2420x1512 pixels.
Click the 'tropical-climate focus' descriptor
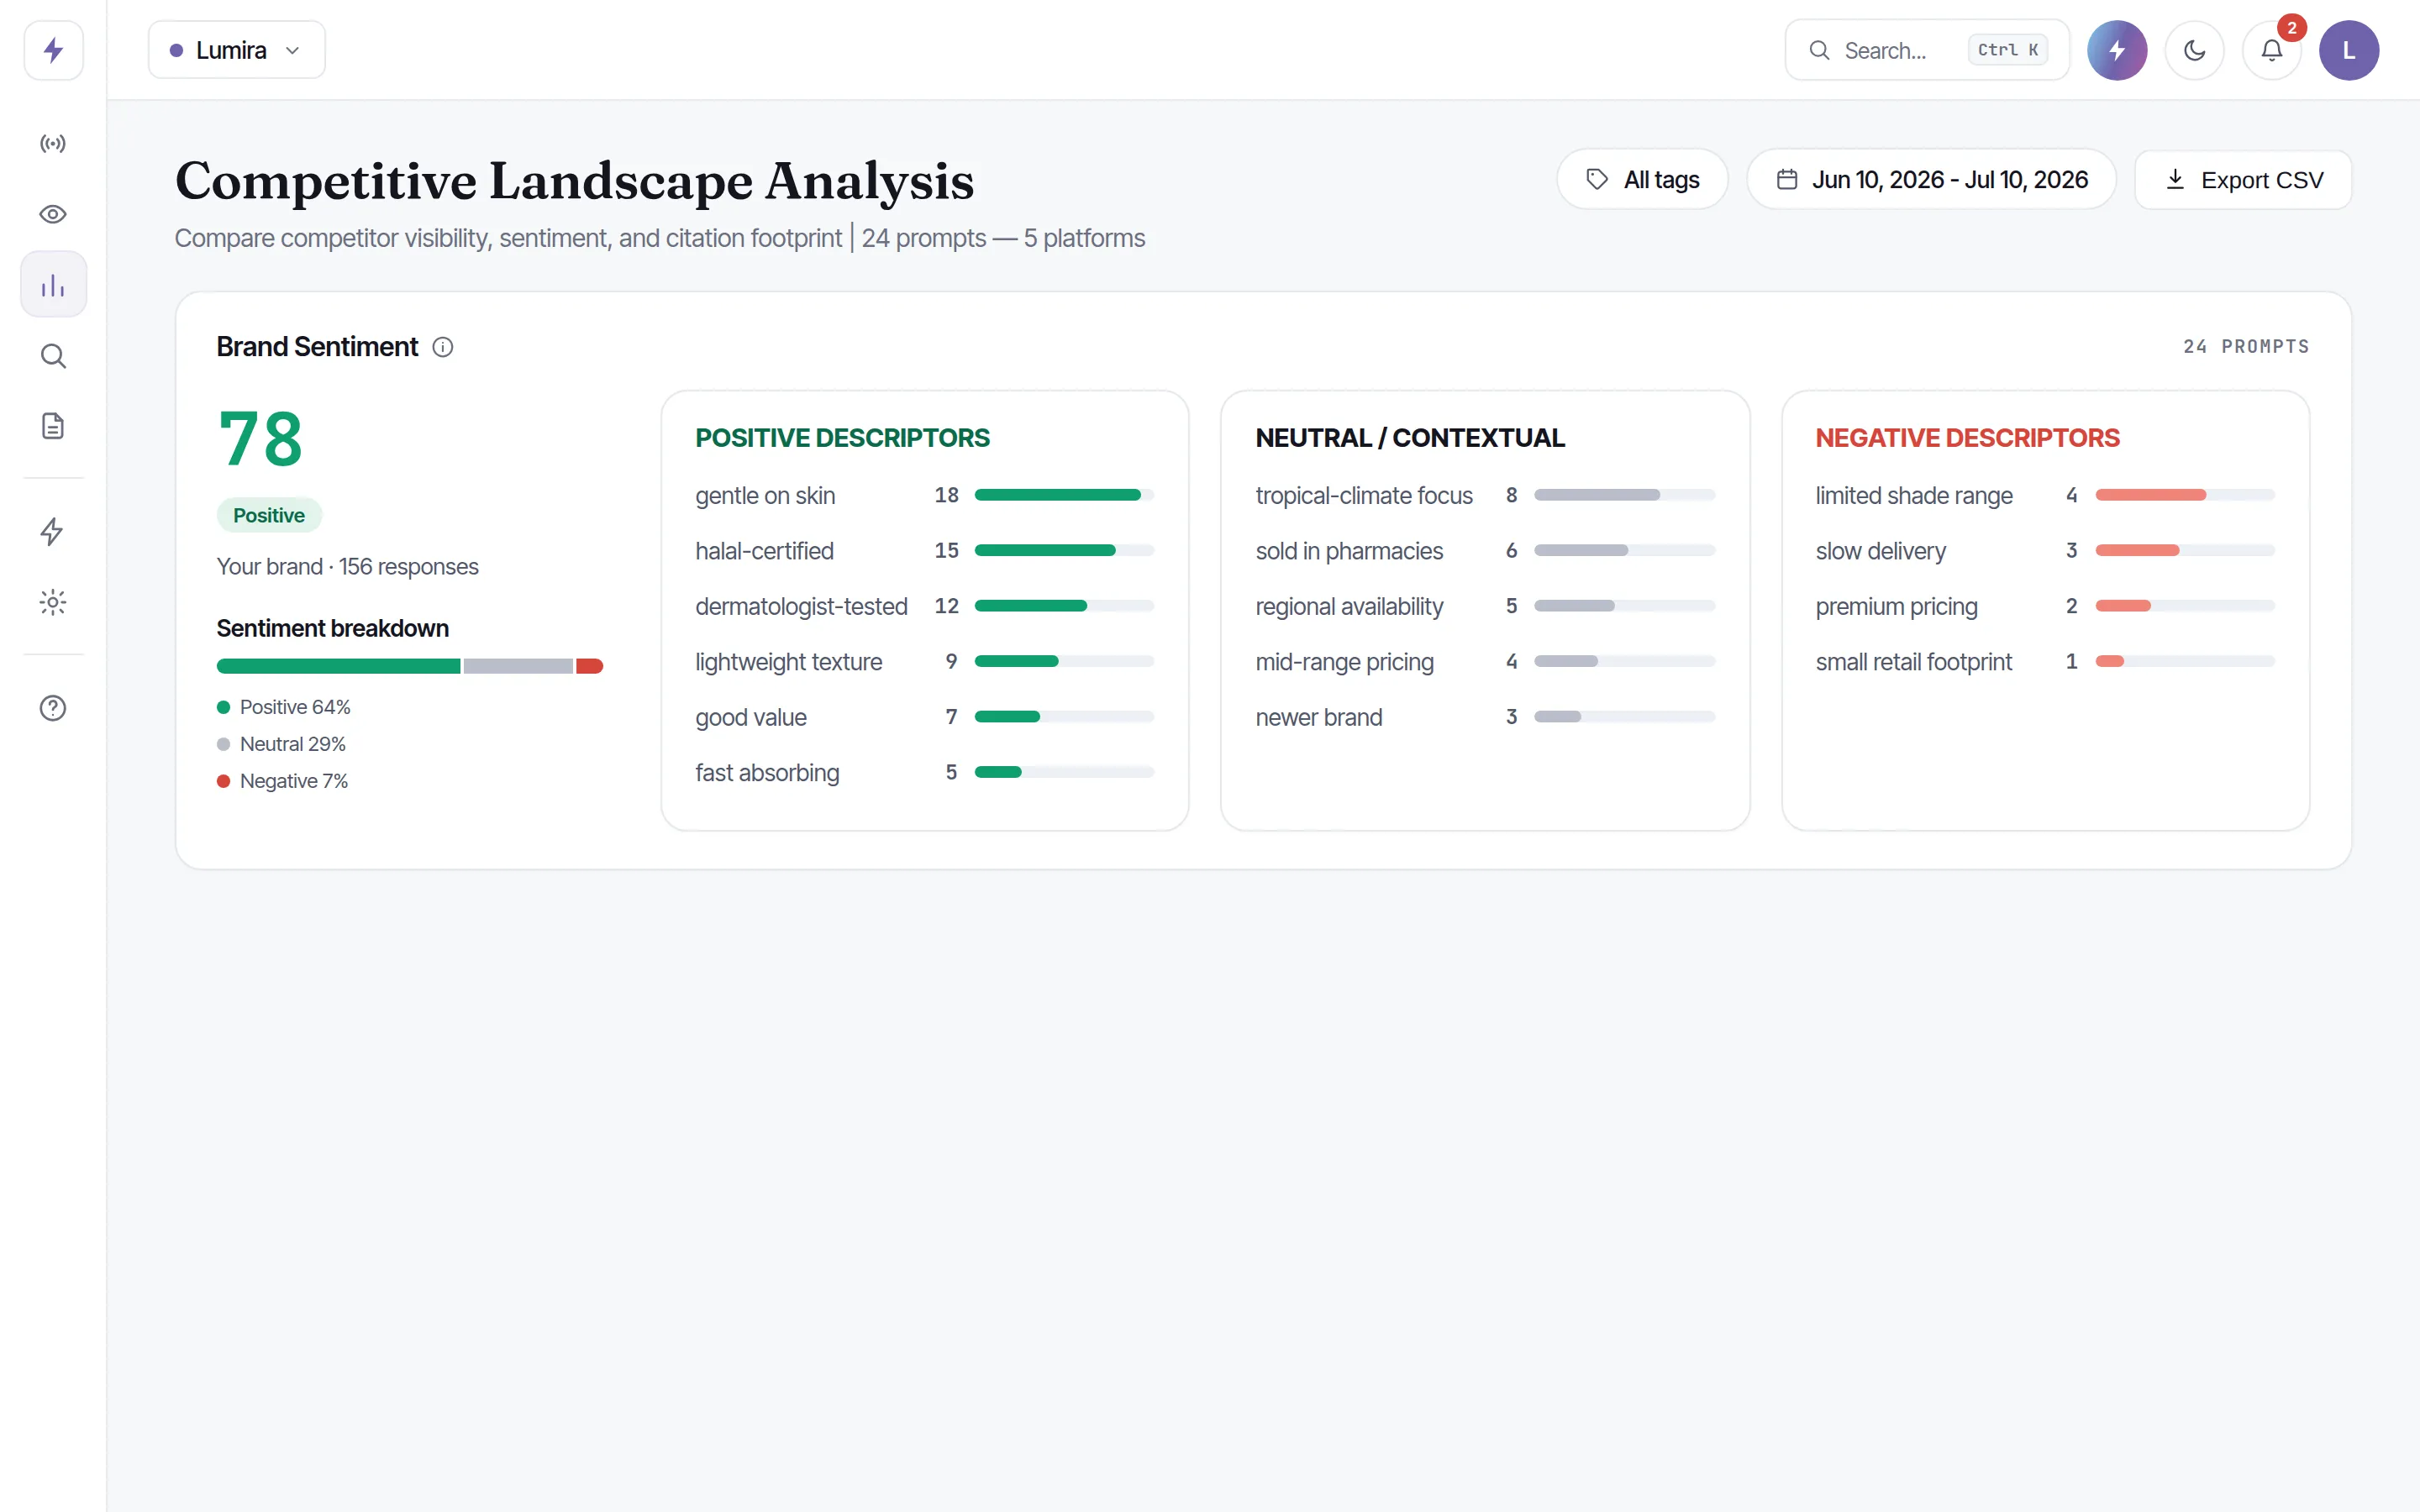(x=1364, y=495)
